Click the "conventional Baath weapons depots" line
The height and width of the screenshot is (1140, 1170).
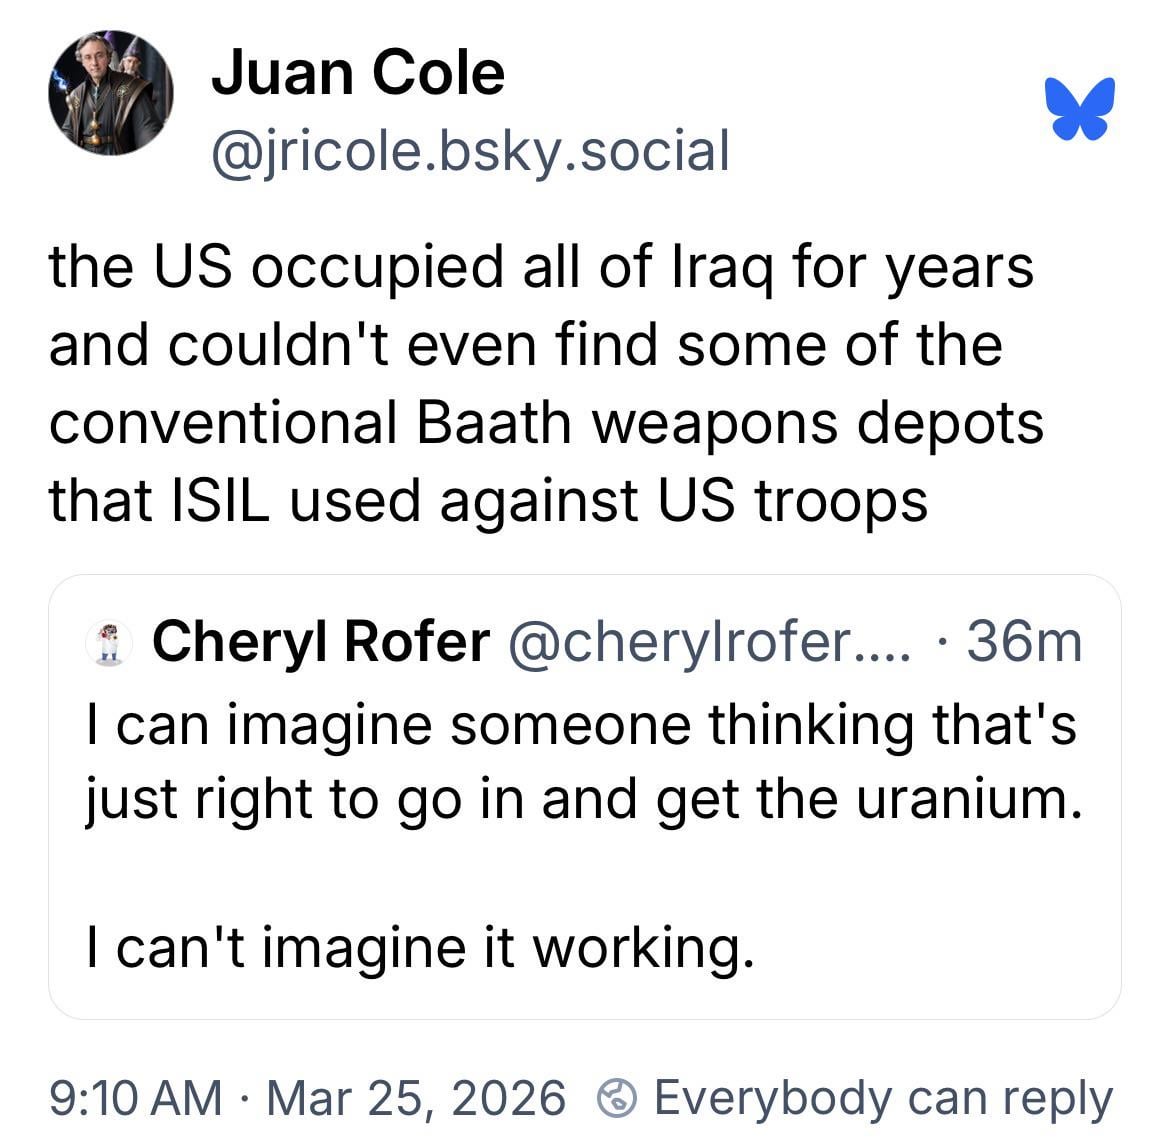546,422
